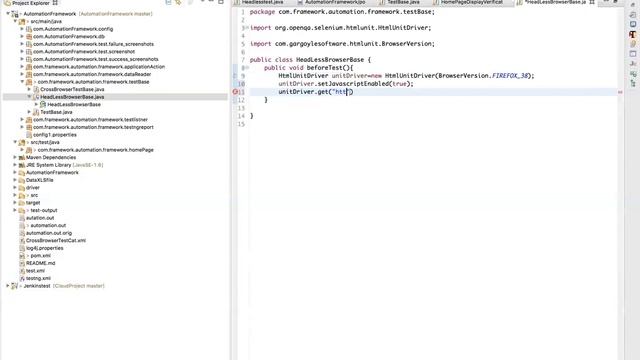Click FIREFOX_38 in the code
640x360 pixels.
click(x=510, y=76)
